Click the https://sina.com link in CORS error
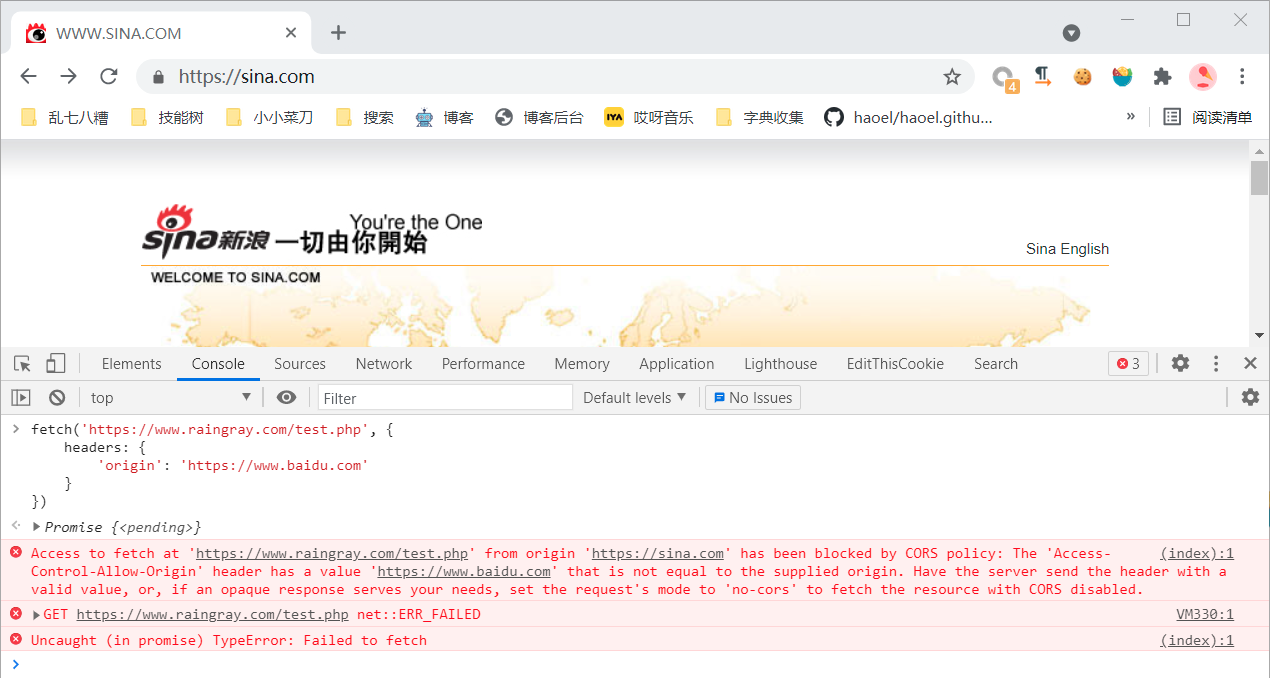The height and width of the screenshot is (678, 1270). pos(658,553)
